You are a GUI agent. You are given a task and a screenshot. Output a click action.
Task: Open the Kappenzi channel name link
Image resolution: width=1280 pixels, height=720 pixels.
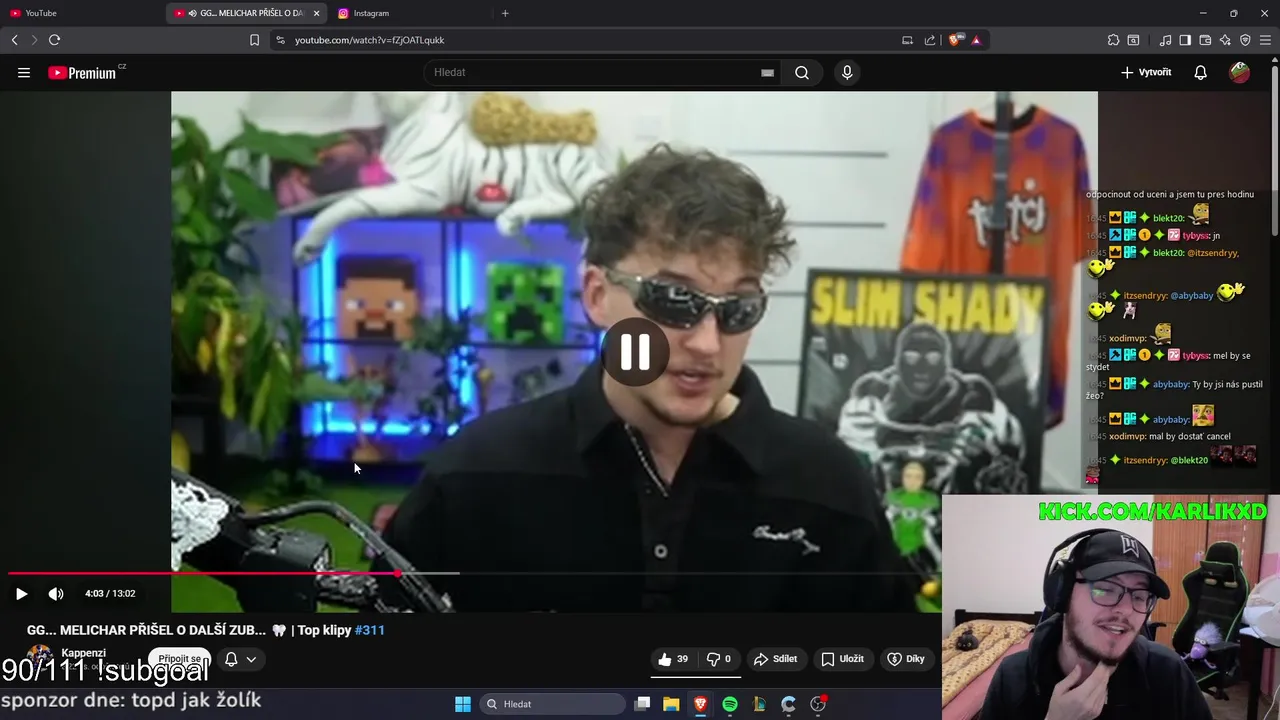pos(83,653)
